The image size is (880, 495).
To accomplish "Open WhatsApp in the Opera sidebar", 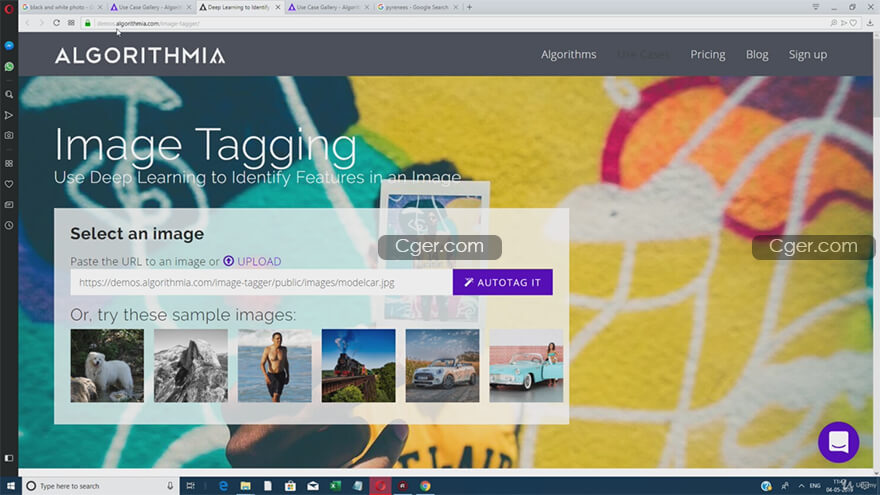I will click(9, 66).
